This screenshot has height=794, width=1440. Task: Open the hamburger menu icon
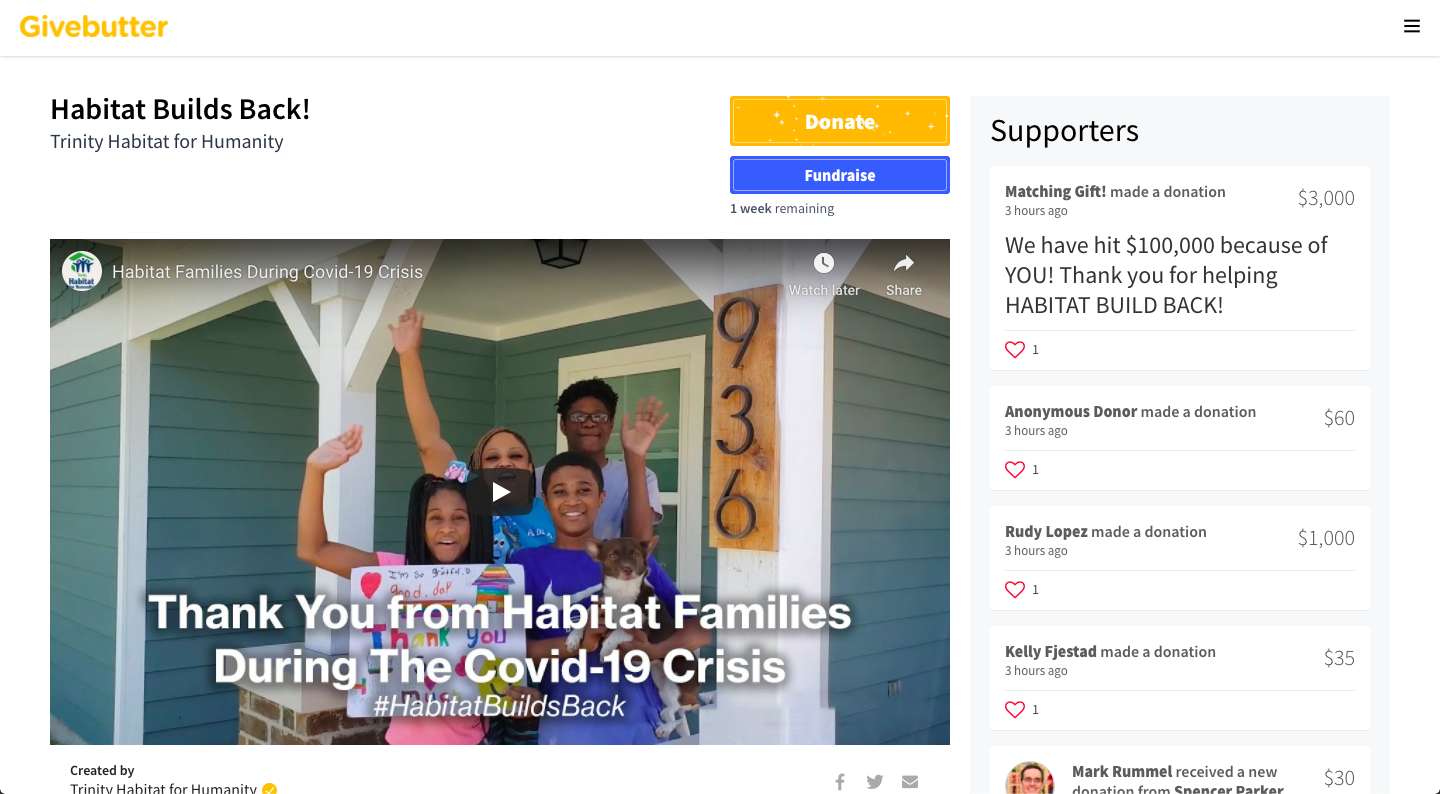coord(1411,27)
